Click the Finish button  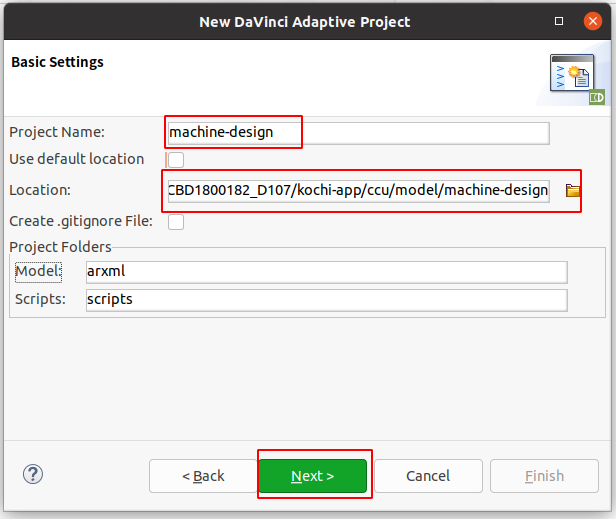click(x=544, y=476)
